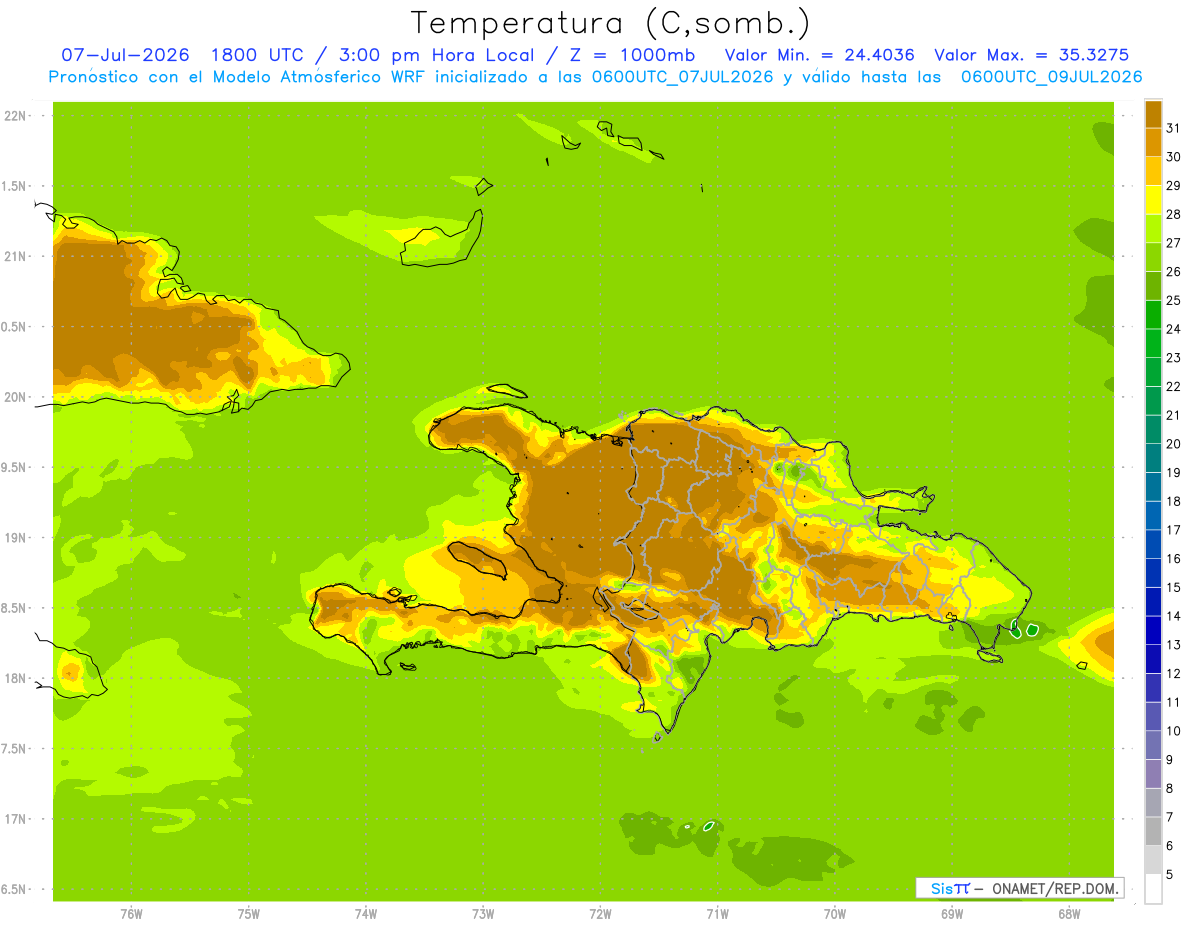Click legend swatch between 20 and 21
Viewport: 1200px width, 927px height.
[x=1153, y=429]
